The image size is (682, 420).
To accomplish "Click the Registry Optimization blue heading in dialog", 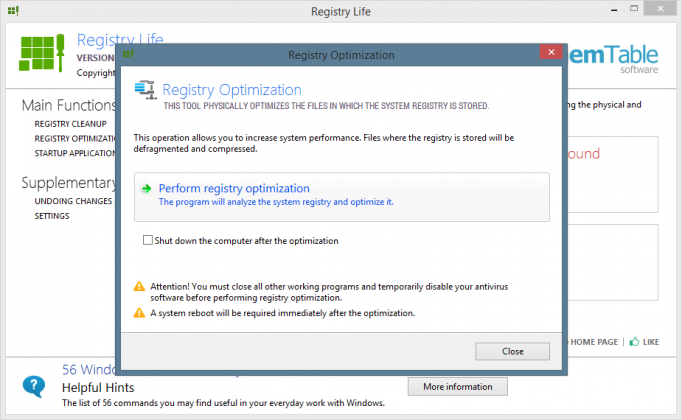I will tap(232, 90).
